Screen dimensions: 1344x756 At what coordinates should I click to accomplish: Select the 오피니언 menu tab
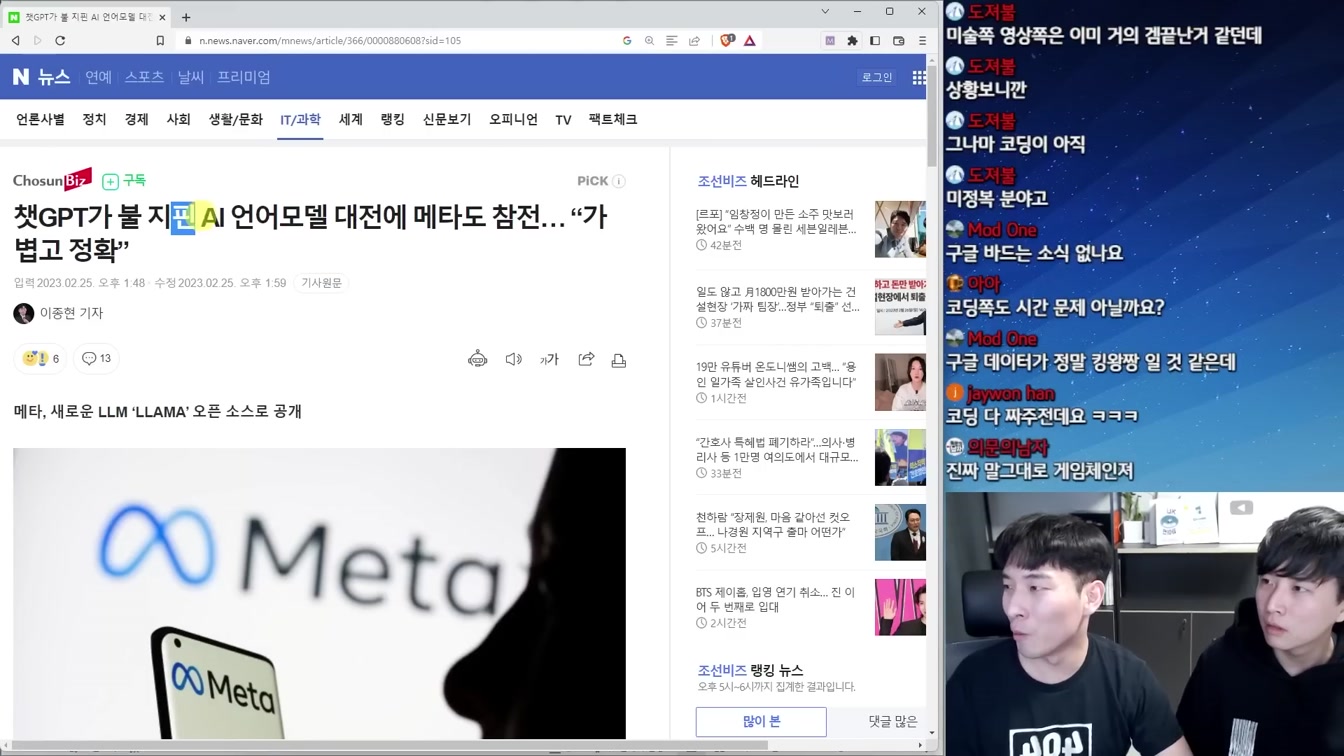[x=513, y=119]
